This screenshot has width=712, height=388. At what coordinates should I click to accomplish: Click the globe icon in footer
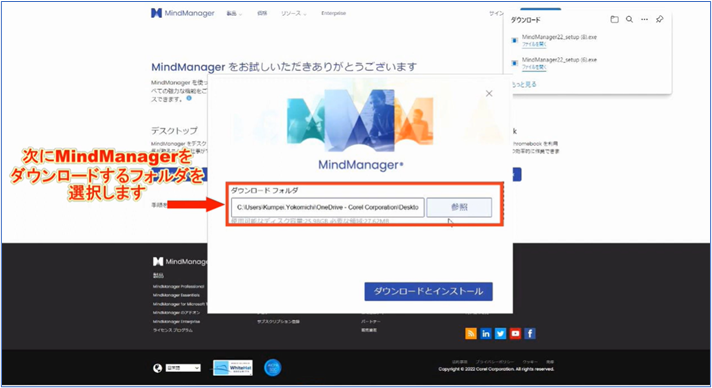(157, 368)
